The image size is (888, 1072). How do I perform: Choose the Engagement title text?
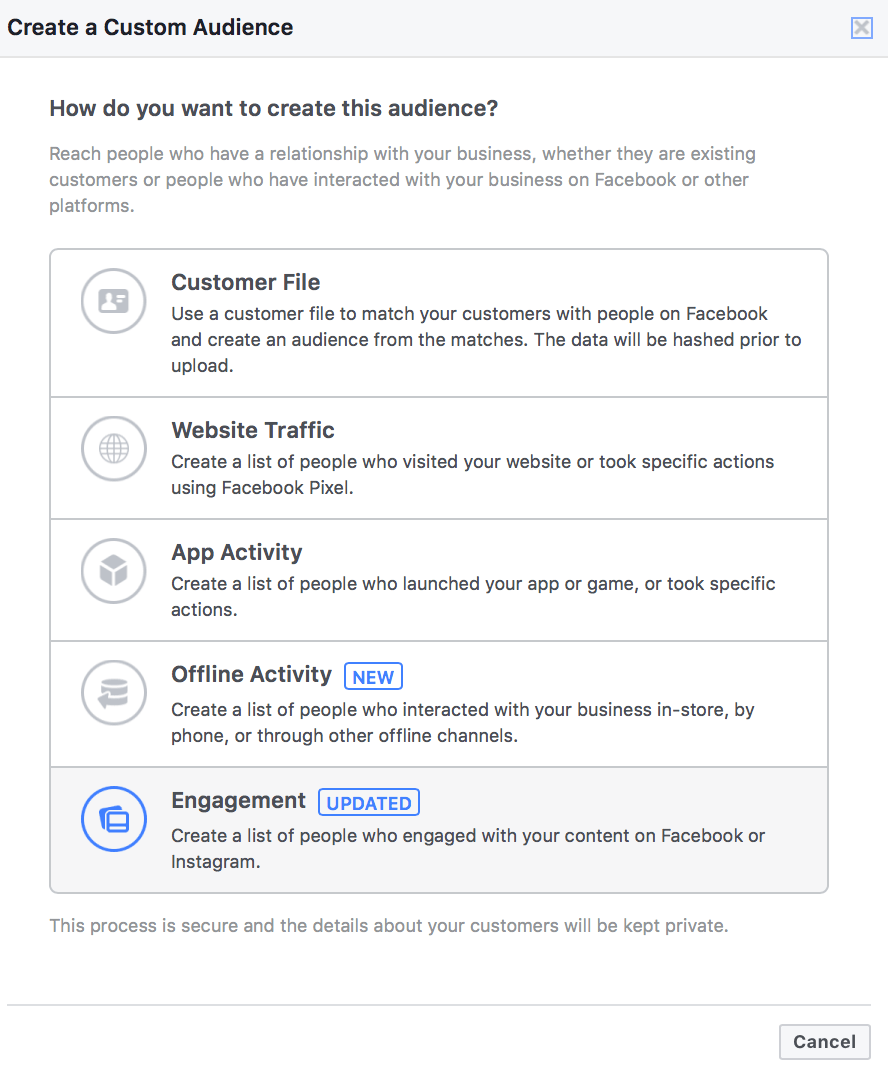coord(239,801)
